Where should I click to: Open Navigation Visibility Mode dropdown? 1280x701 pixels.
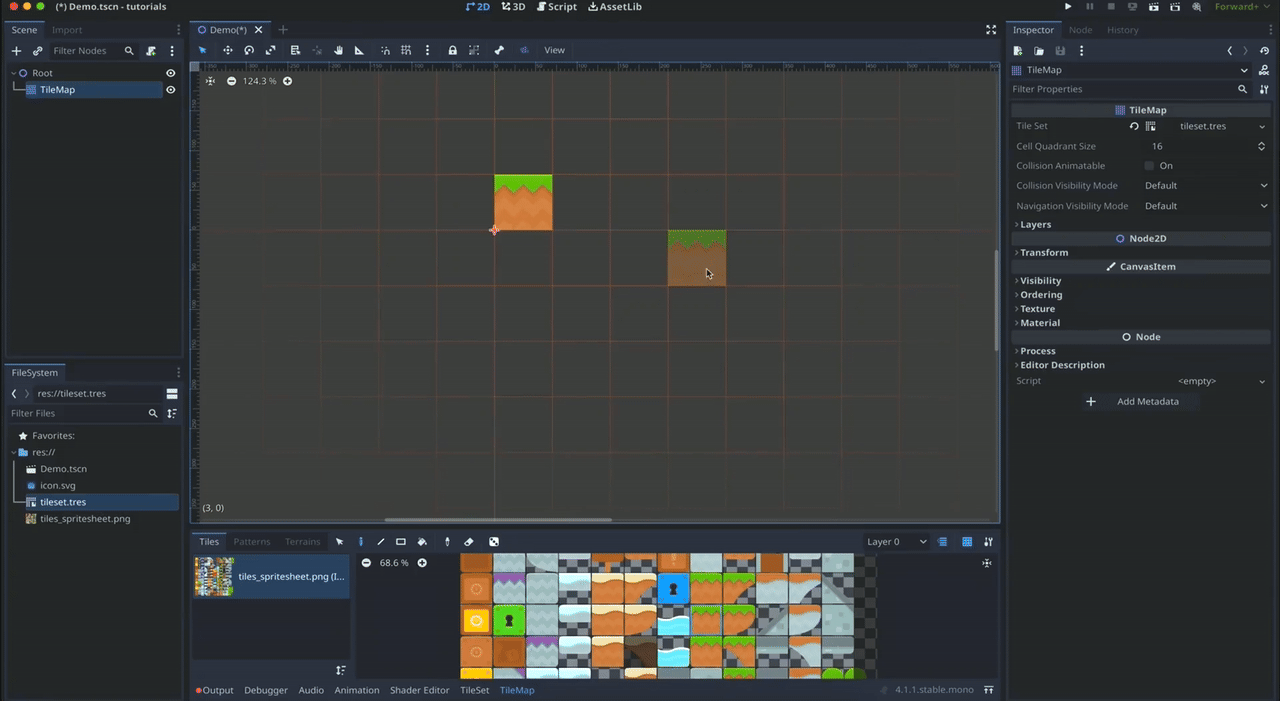pos(1206,206)
